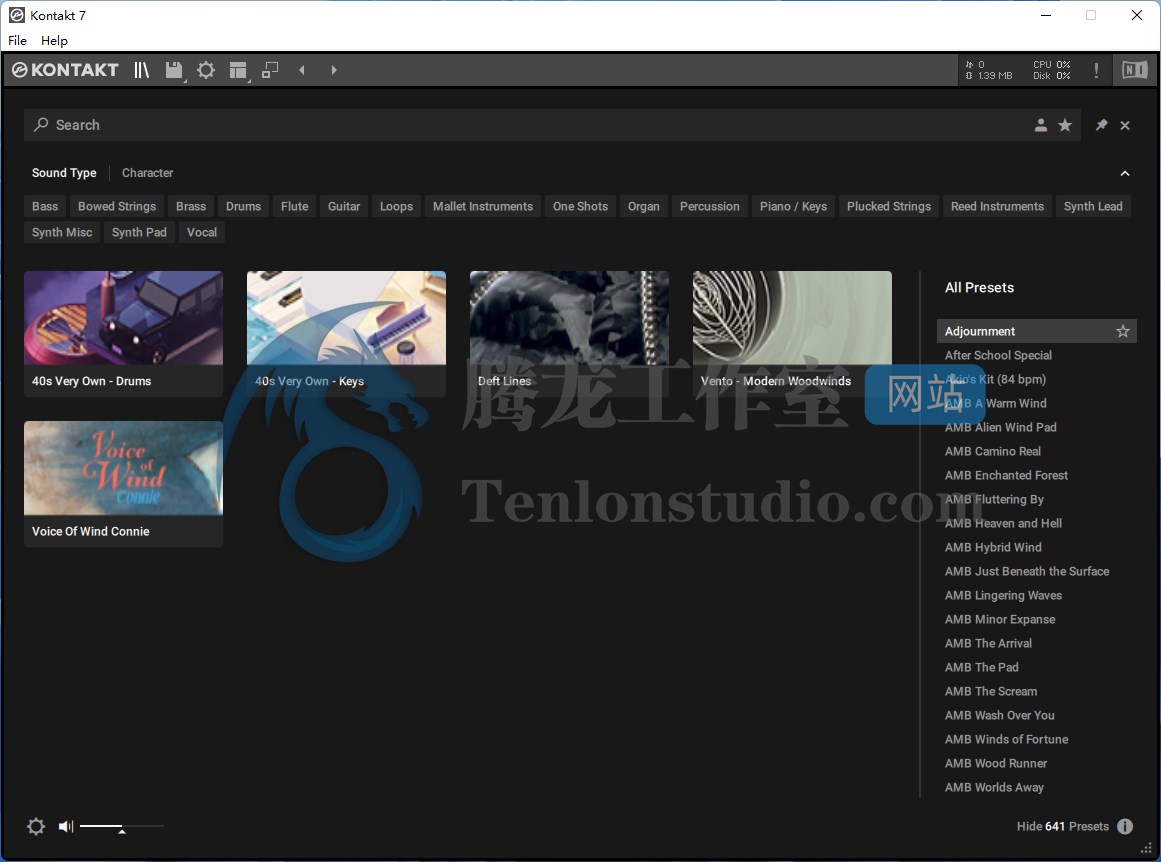
Task: Go to previous instrument arrow
Action: tap(302, 70)
